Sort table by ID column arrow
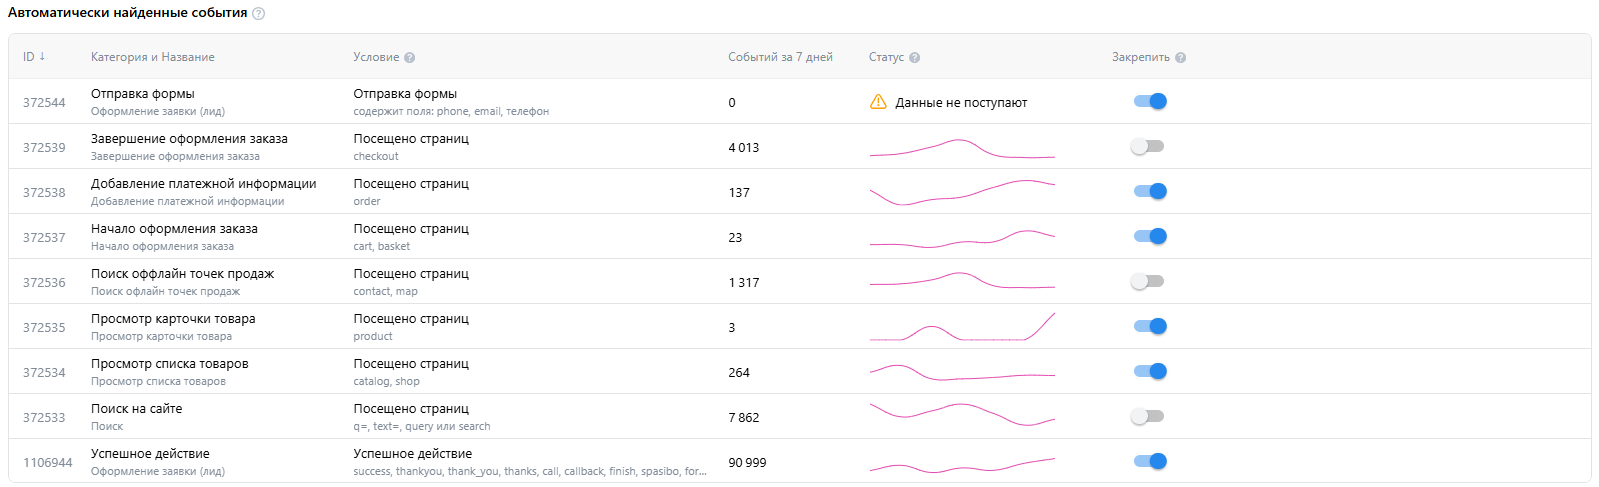The image size is (1599, 487). click(42, 57)
